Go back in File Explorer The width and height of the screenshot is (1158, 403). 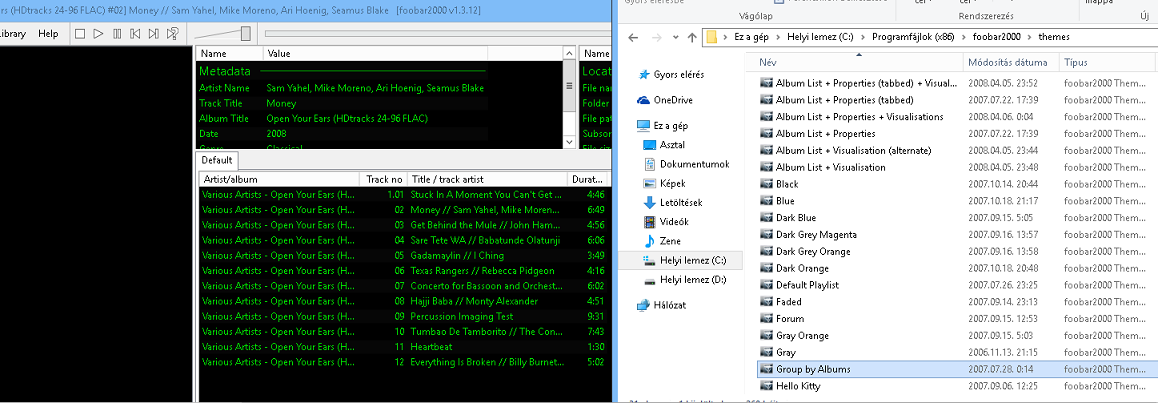(632, 37)
